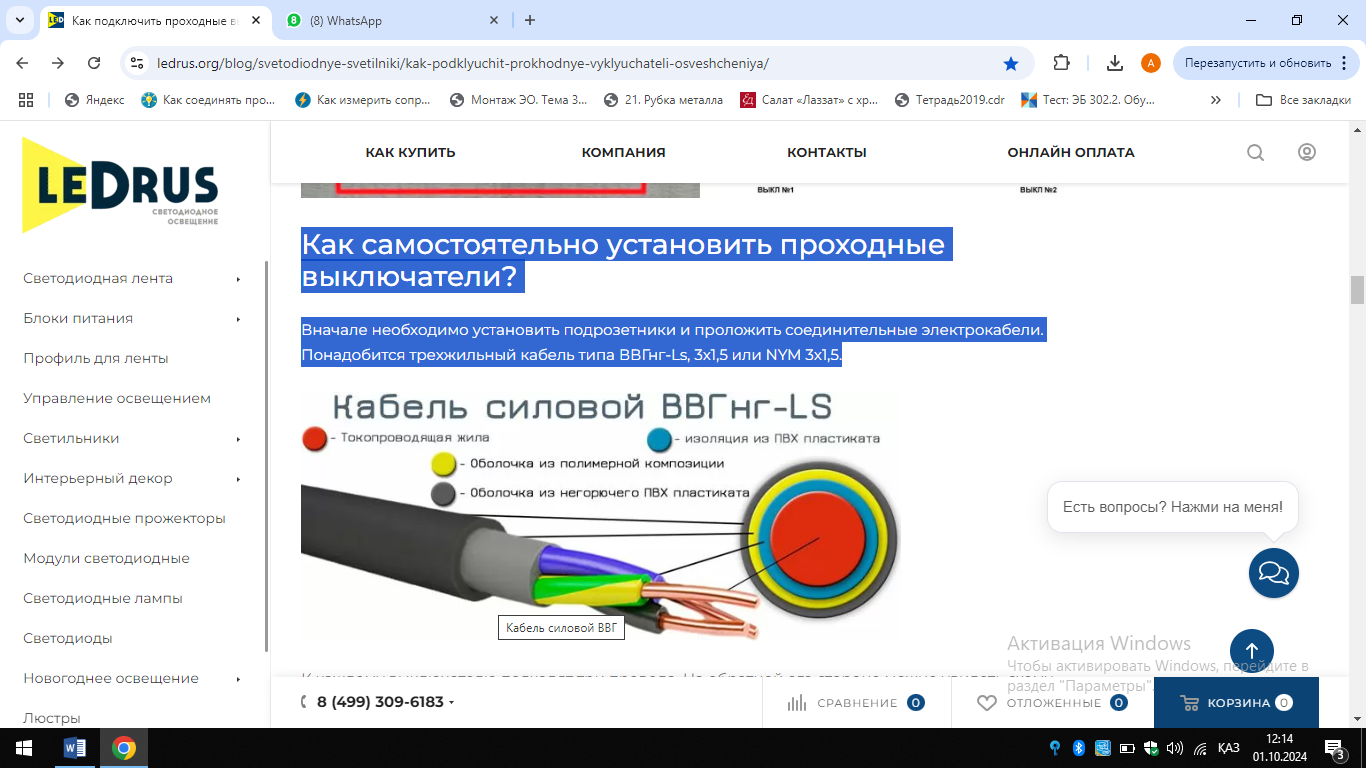Click the Ledrus logo

tap(120, 185)
